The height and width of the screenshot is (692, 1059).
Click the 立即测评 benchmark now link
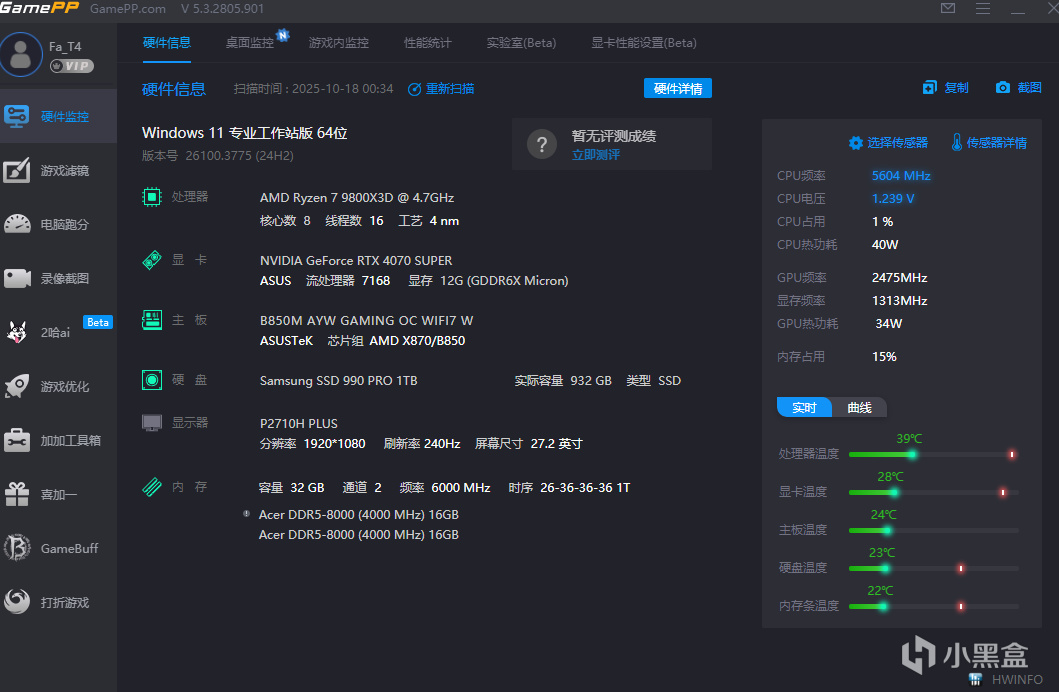596,155
